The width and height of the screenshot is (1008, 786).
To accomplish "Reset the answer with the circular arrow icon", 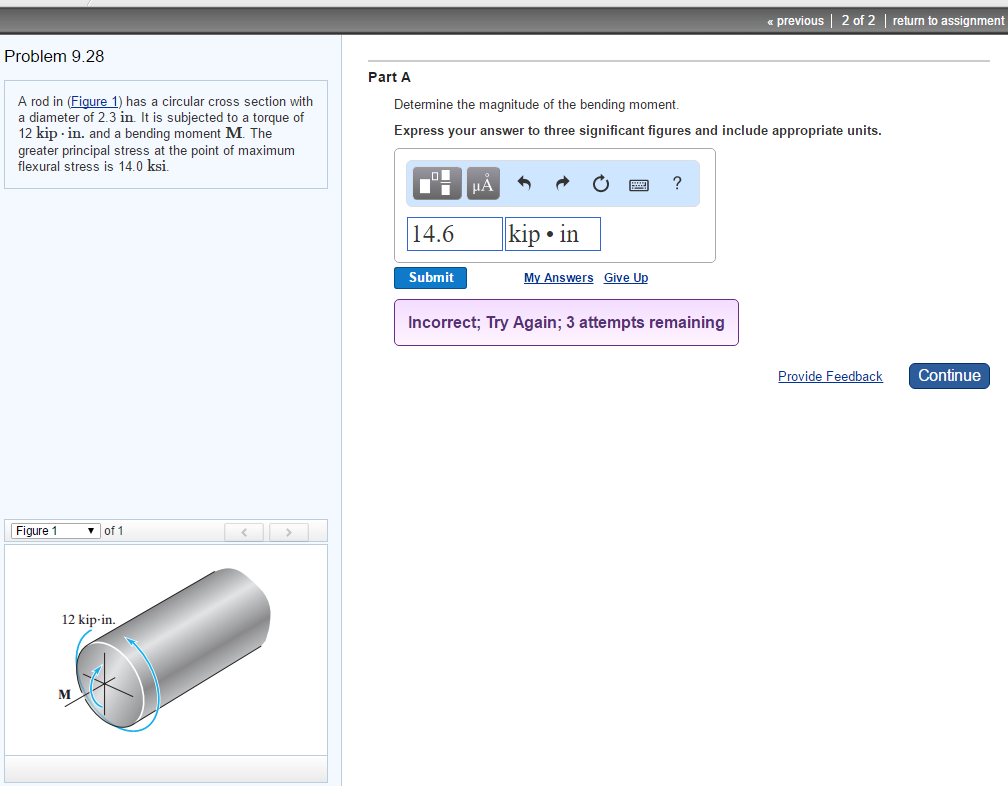I will (600, 184).
